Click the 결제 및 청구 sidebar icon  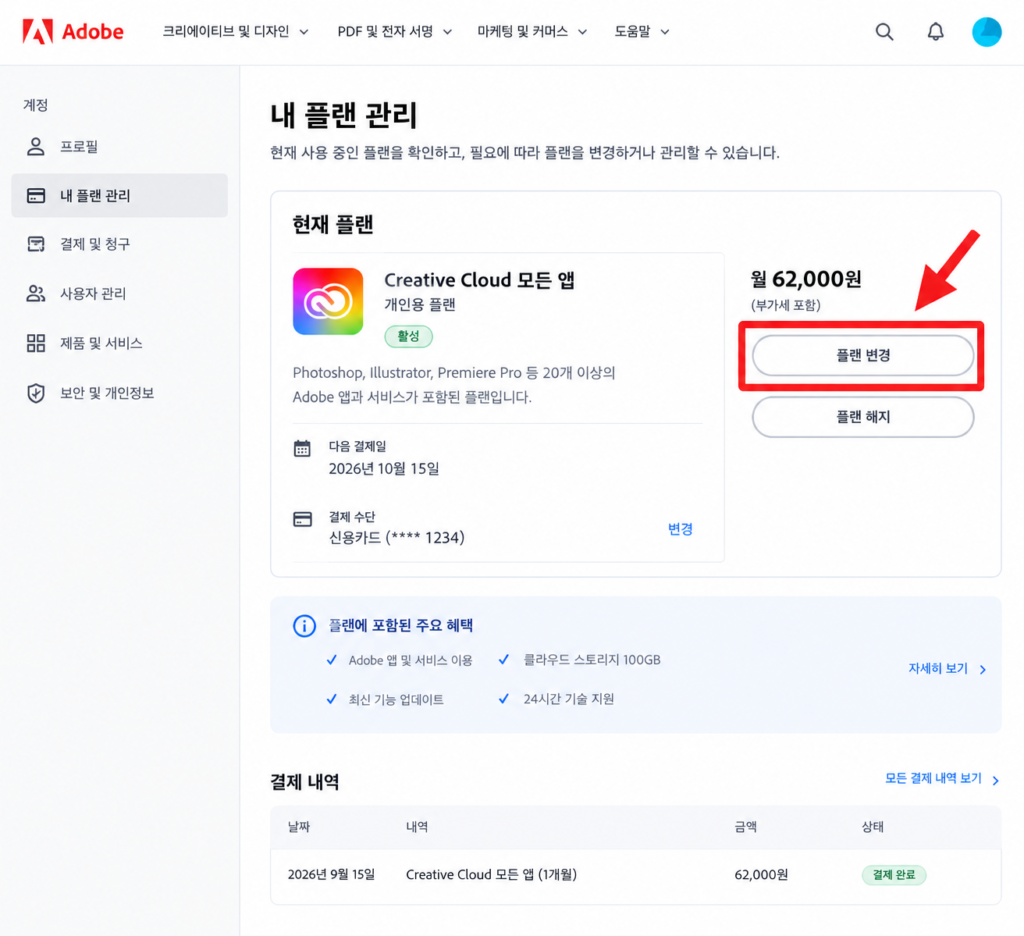pyautogui.click(x=36, y=244)
